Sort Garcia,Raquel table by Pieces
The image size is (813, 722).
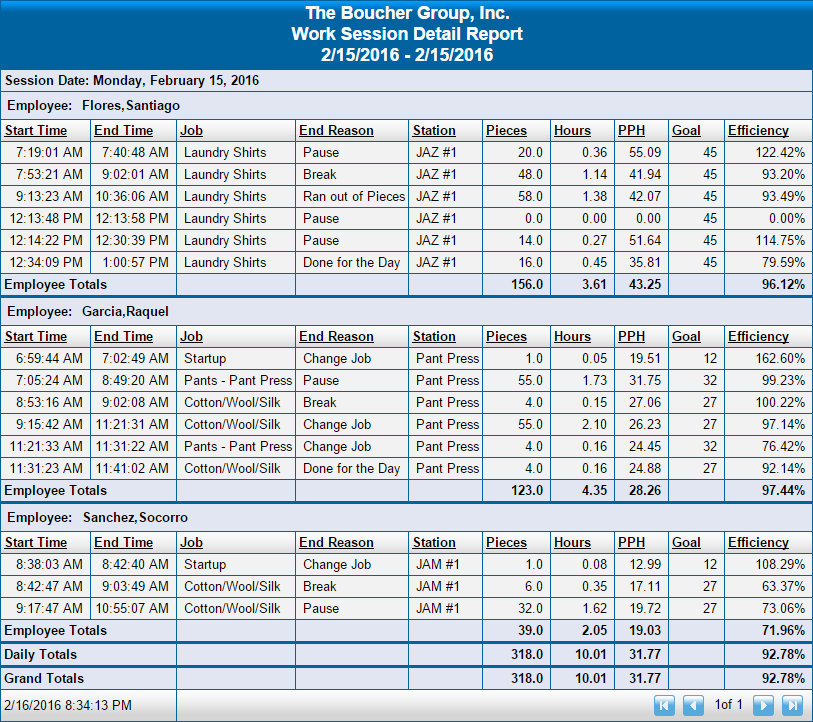click(506, 337)
